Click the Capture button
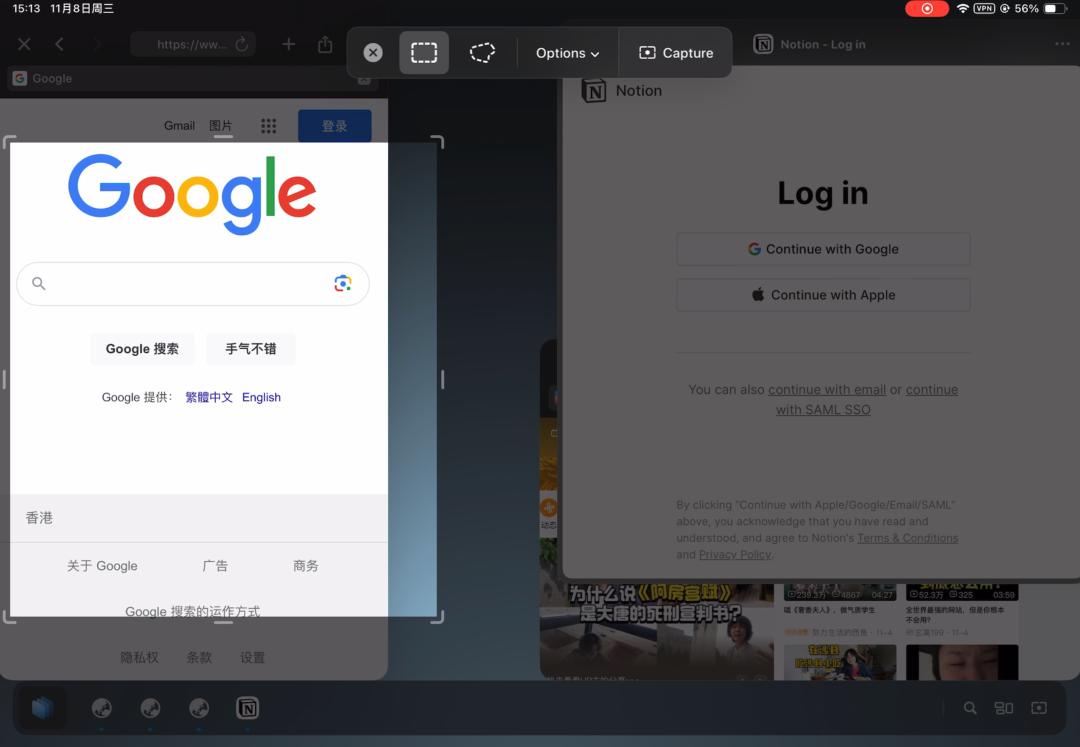The image size is (1080, 747). coord(676,53)
